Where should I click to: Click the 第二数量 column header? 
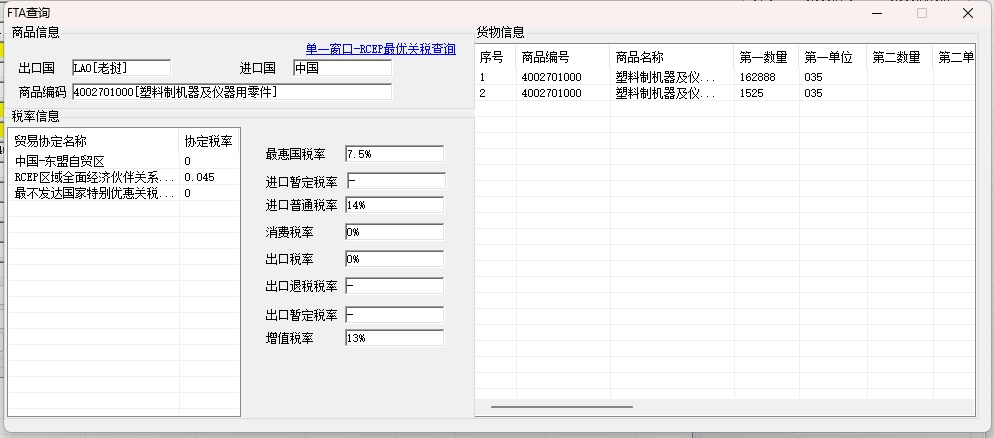[x=900, y=58]
